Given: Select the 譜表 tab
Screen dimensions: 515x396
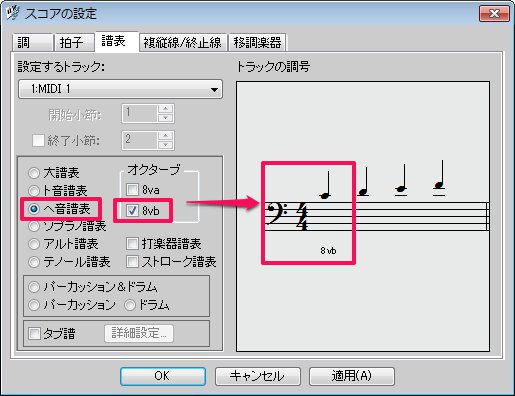Looking at the screenshot, I should [117, 42].
